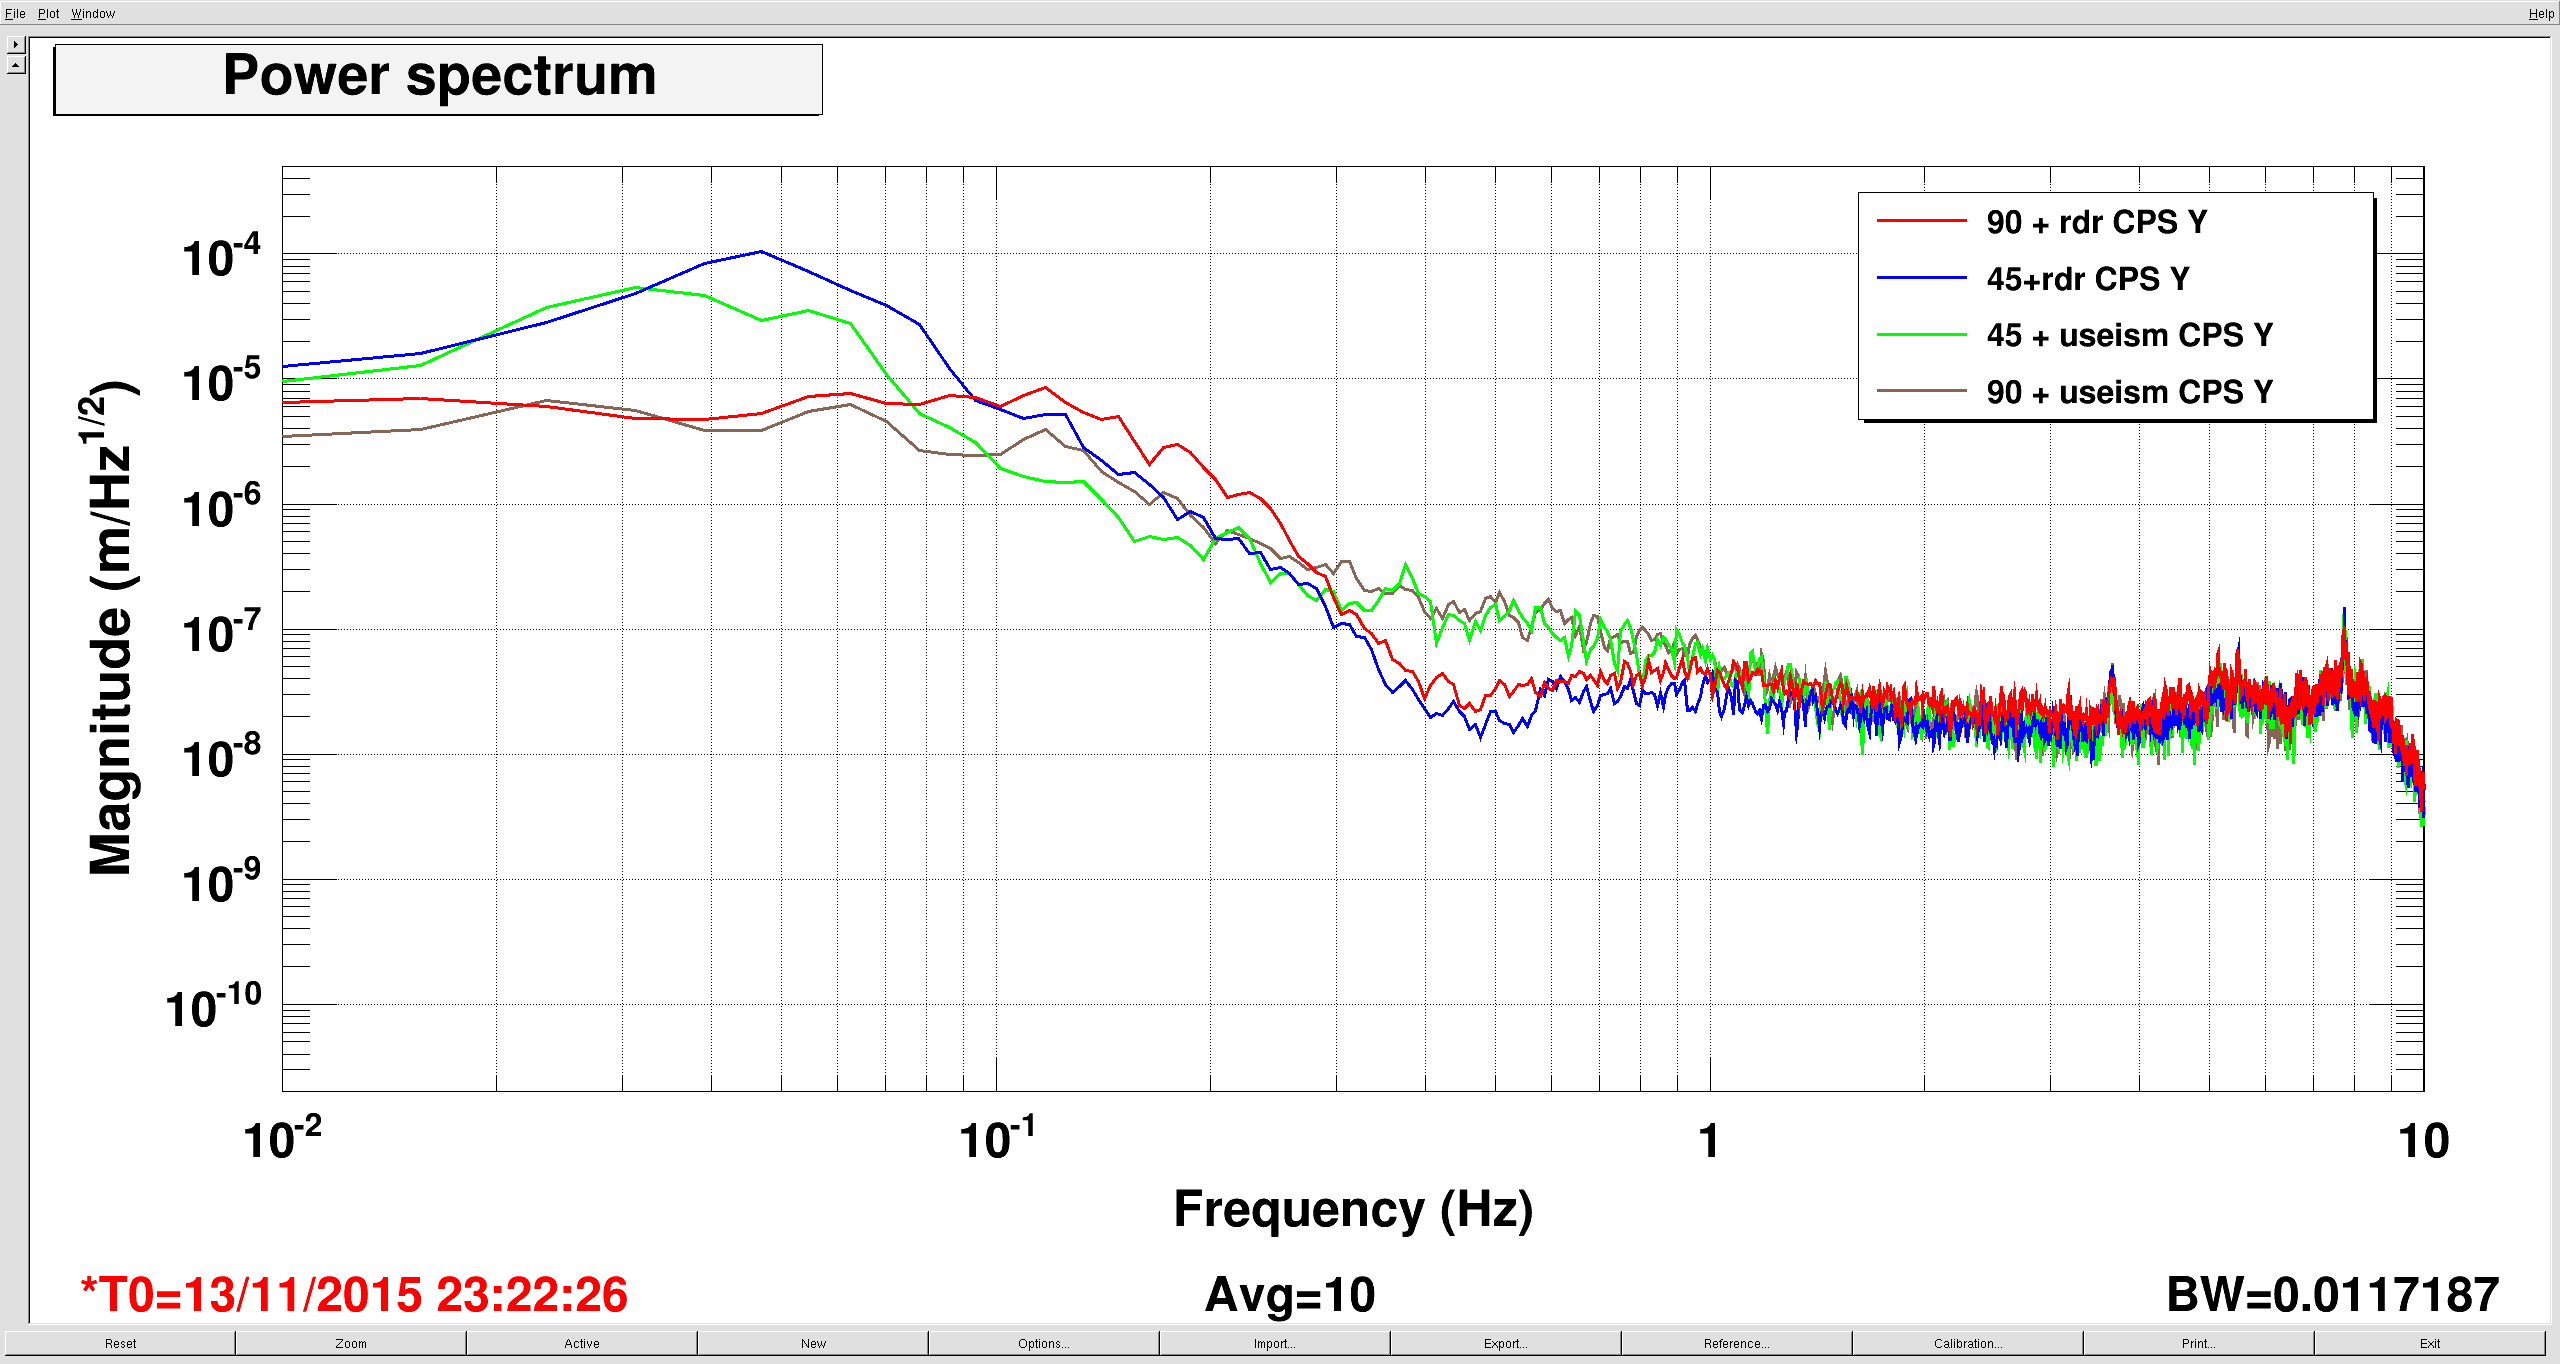Open the File menu

(15, 13)
